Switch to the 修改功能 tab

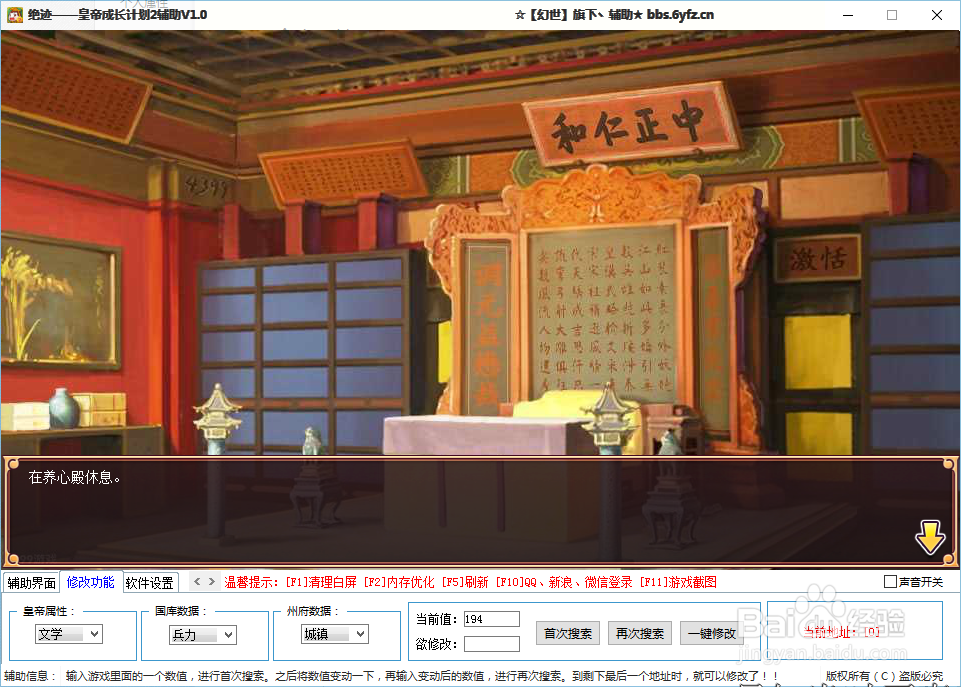pyautogui.click(x=91, y=580)
